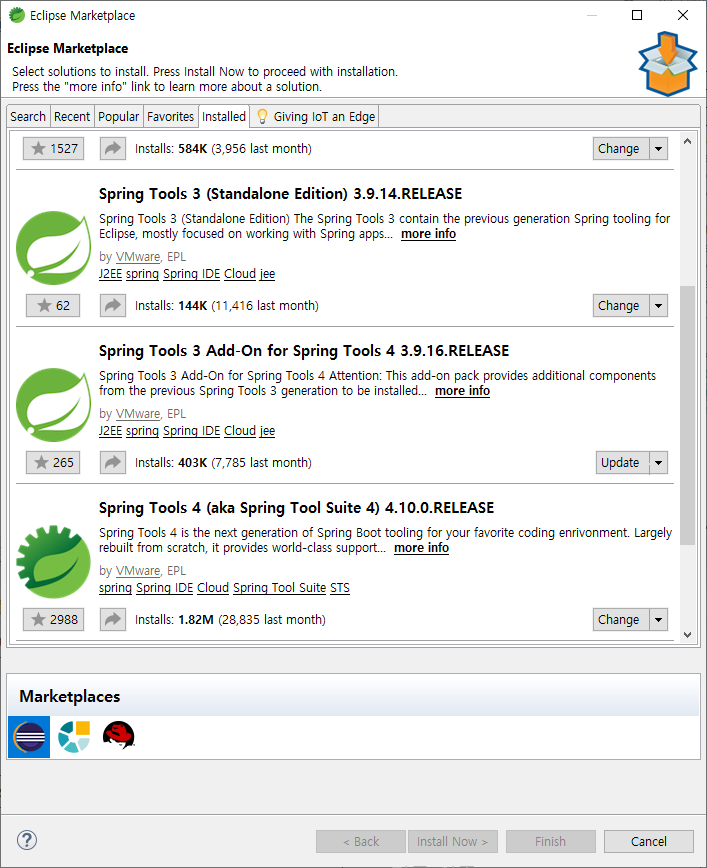Click Change for Spring Tools 3 Standalone Edition
Viewport: 707px width, 868px height.
[620, 306]
